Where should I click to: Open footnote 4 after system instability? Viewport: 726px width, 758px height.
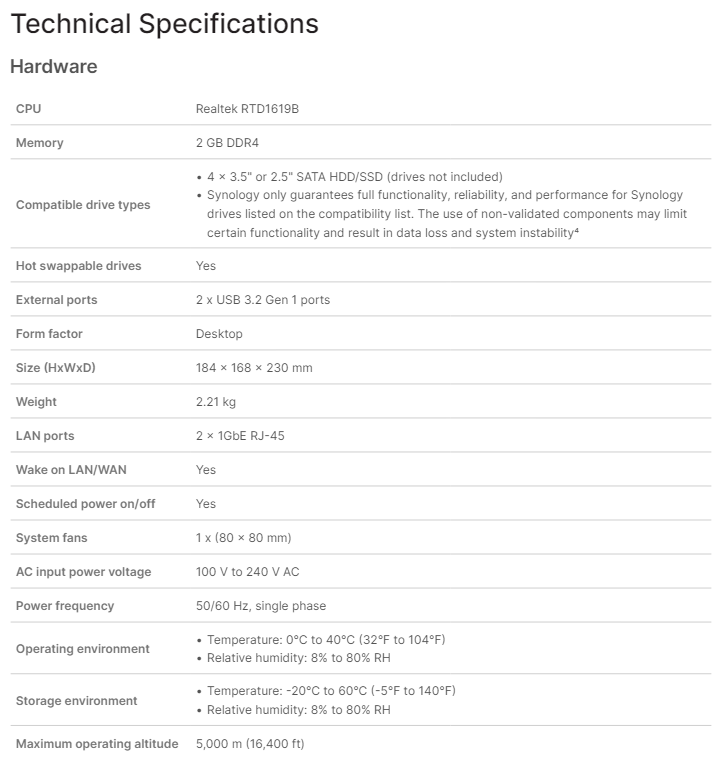(x=577, y=231)
